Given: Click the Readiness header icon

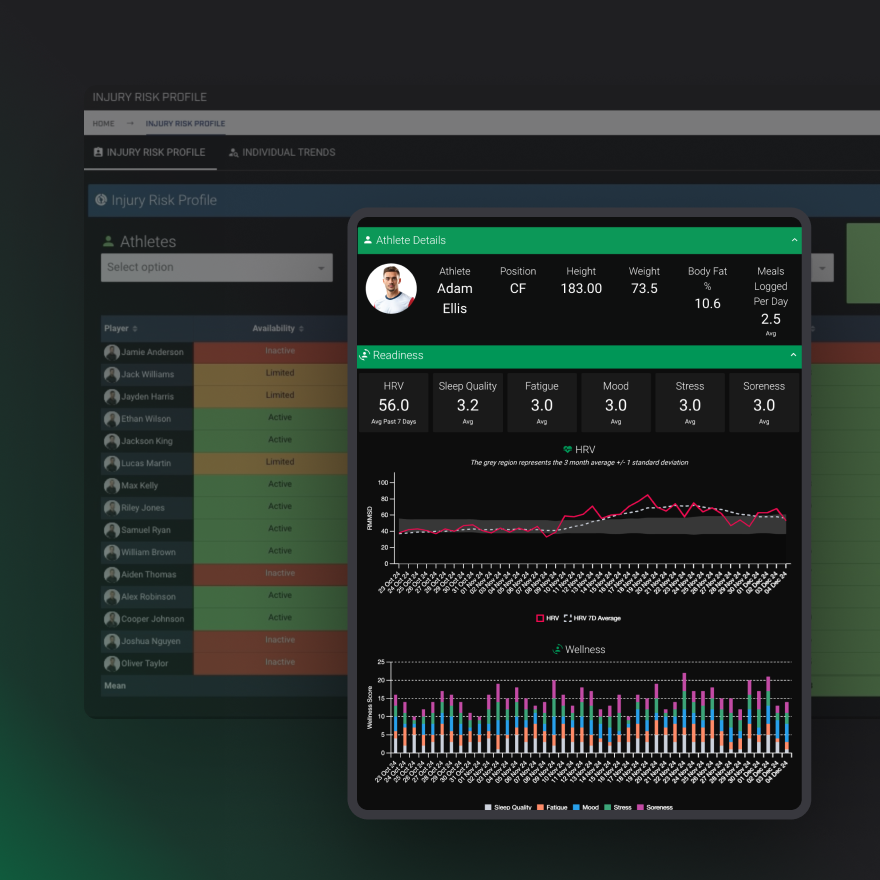Looking at the screenshot, I should point(366,355).
